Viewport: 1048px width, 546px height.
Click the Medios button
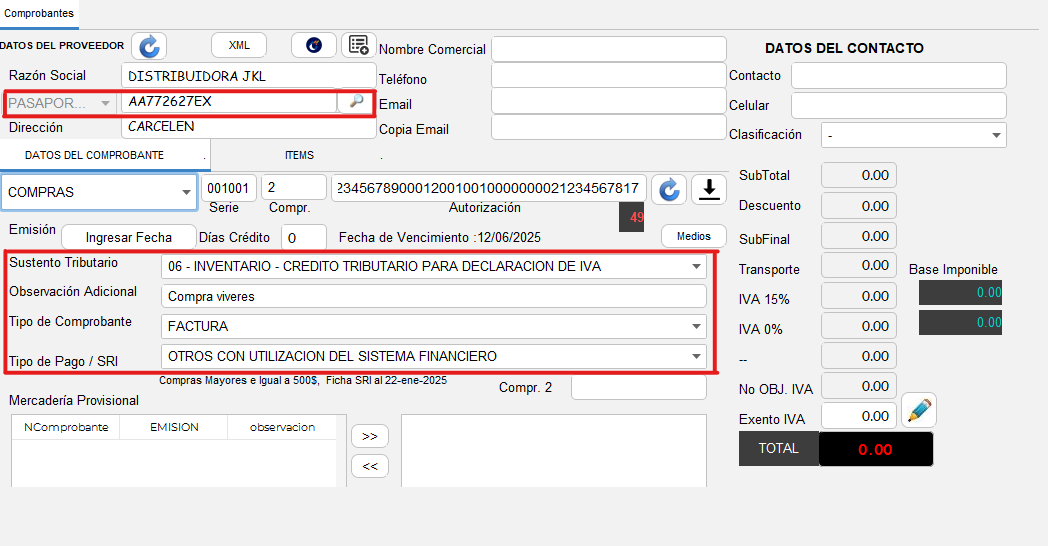coord(693,236)
